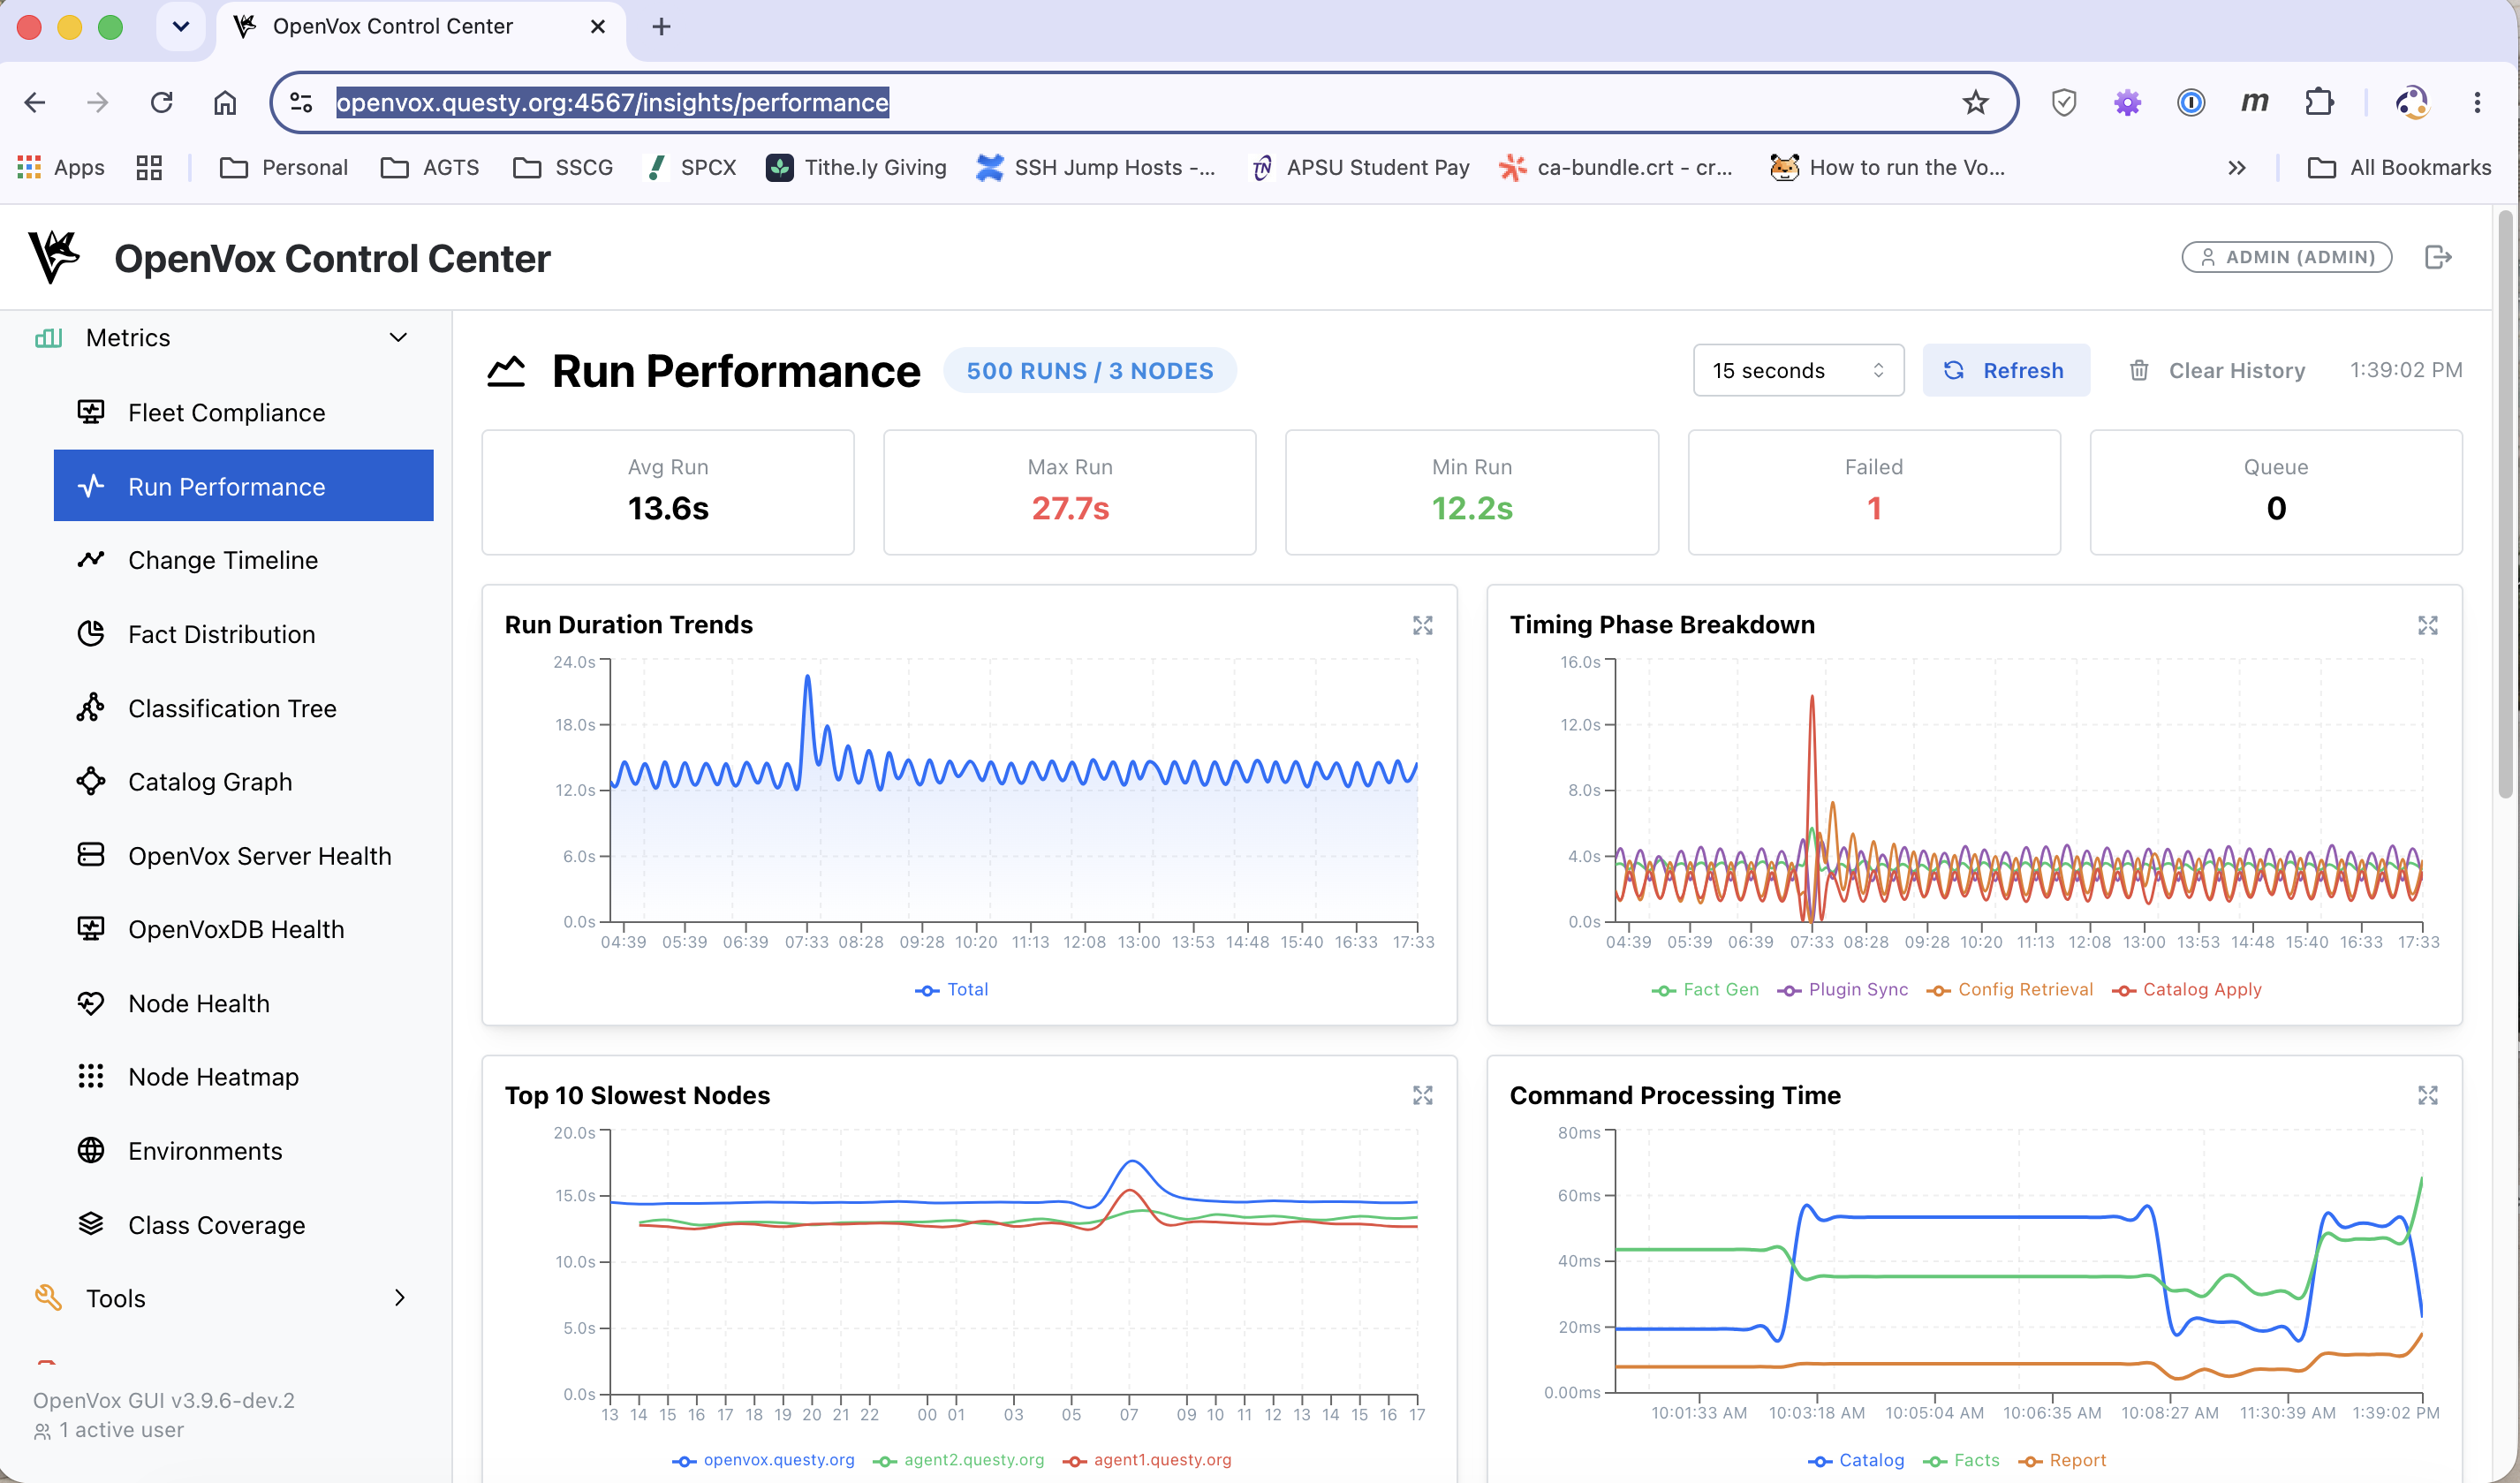Bookmark this page with the star icon
Screen dimensions: 2520x1483
pos(1975,102)
